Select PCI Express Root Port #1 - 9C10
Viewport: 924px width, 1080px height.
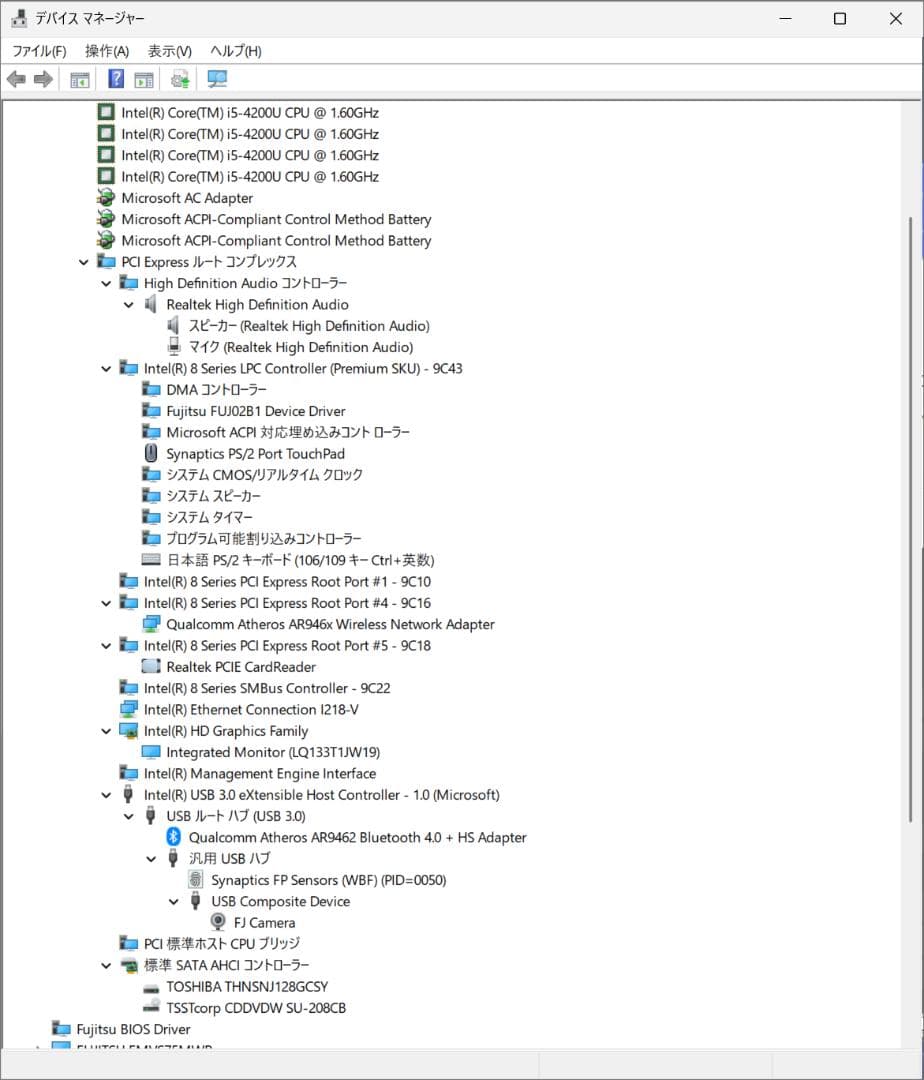tap(287, 582)
